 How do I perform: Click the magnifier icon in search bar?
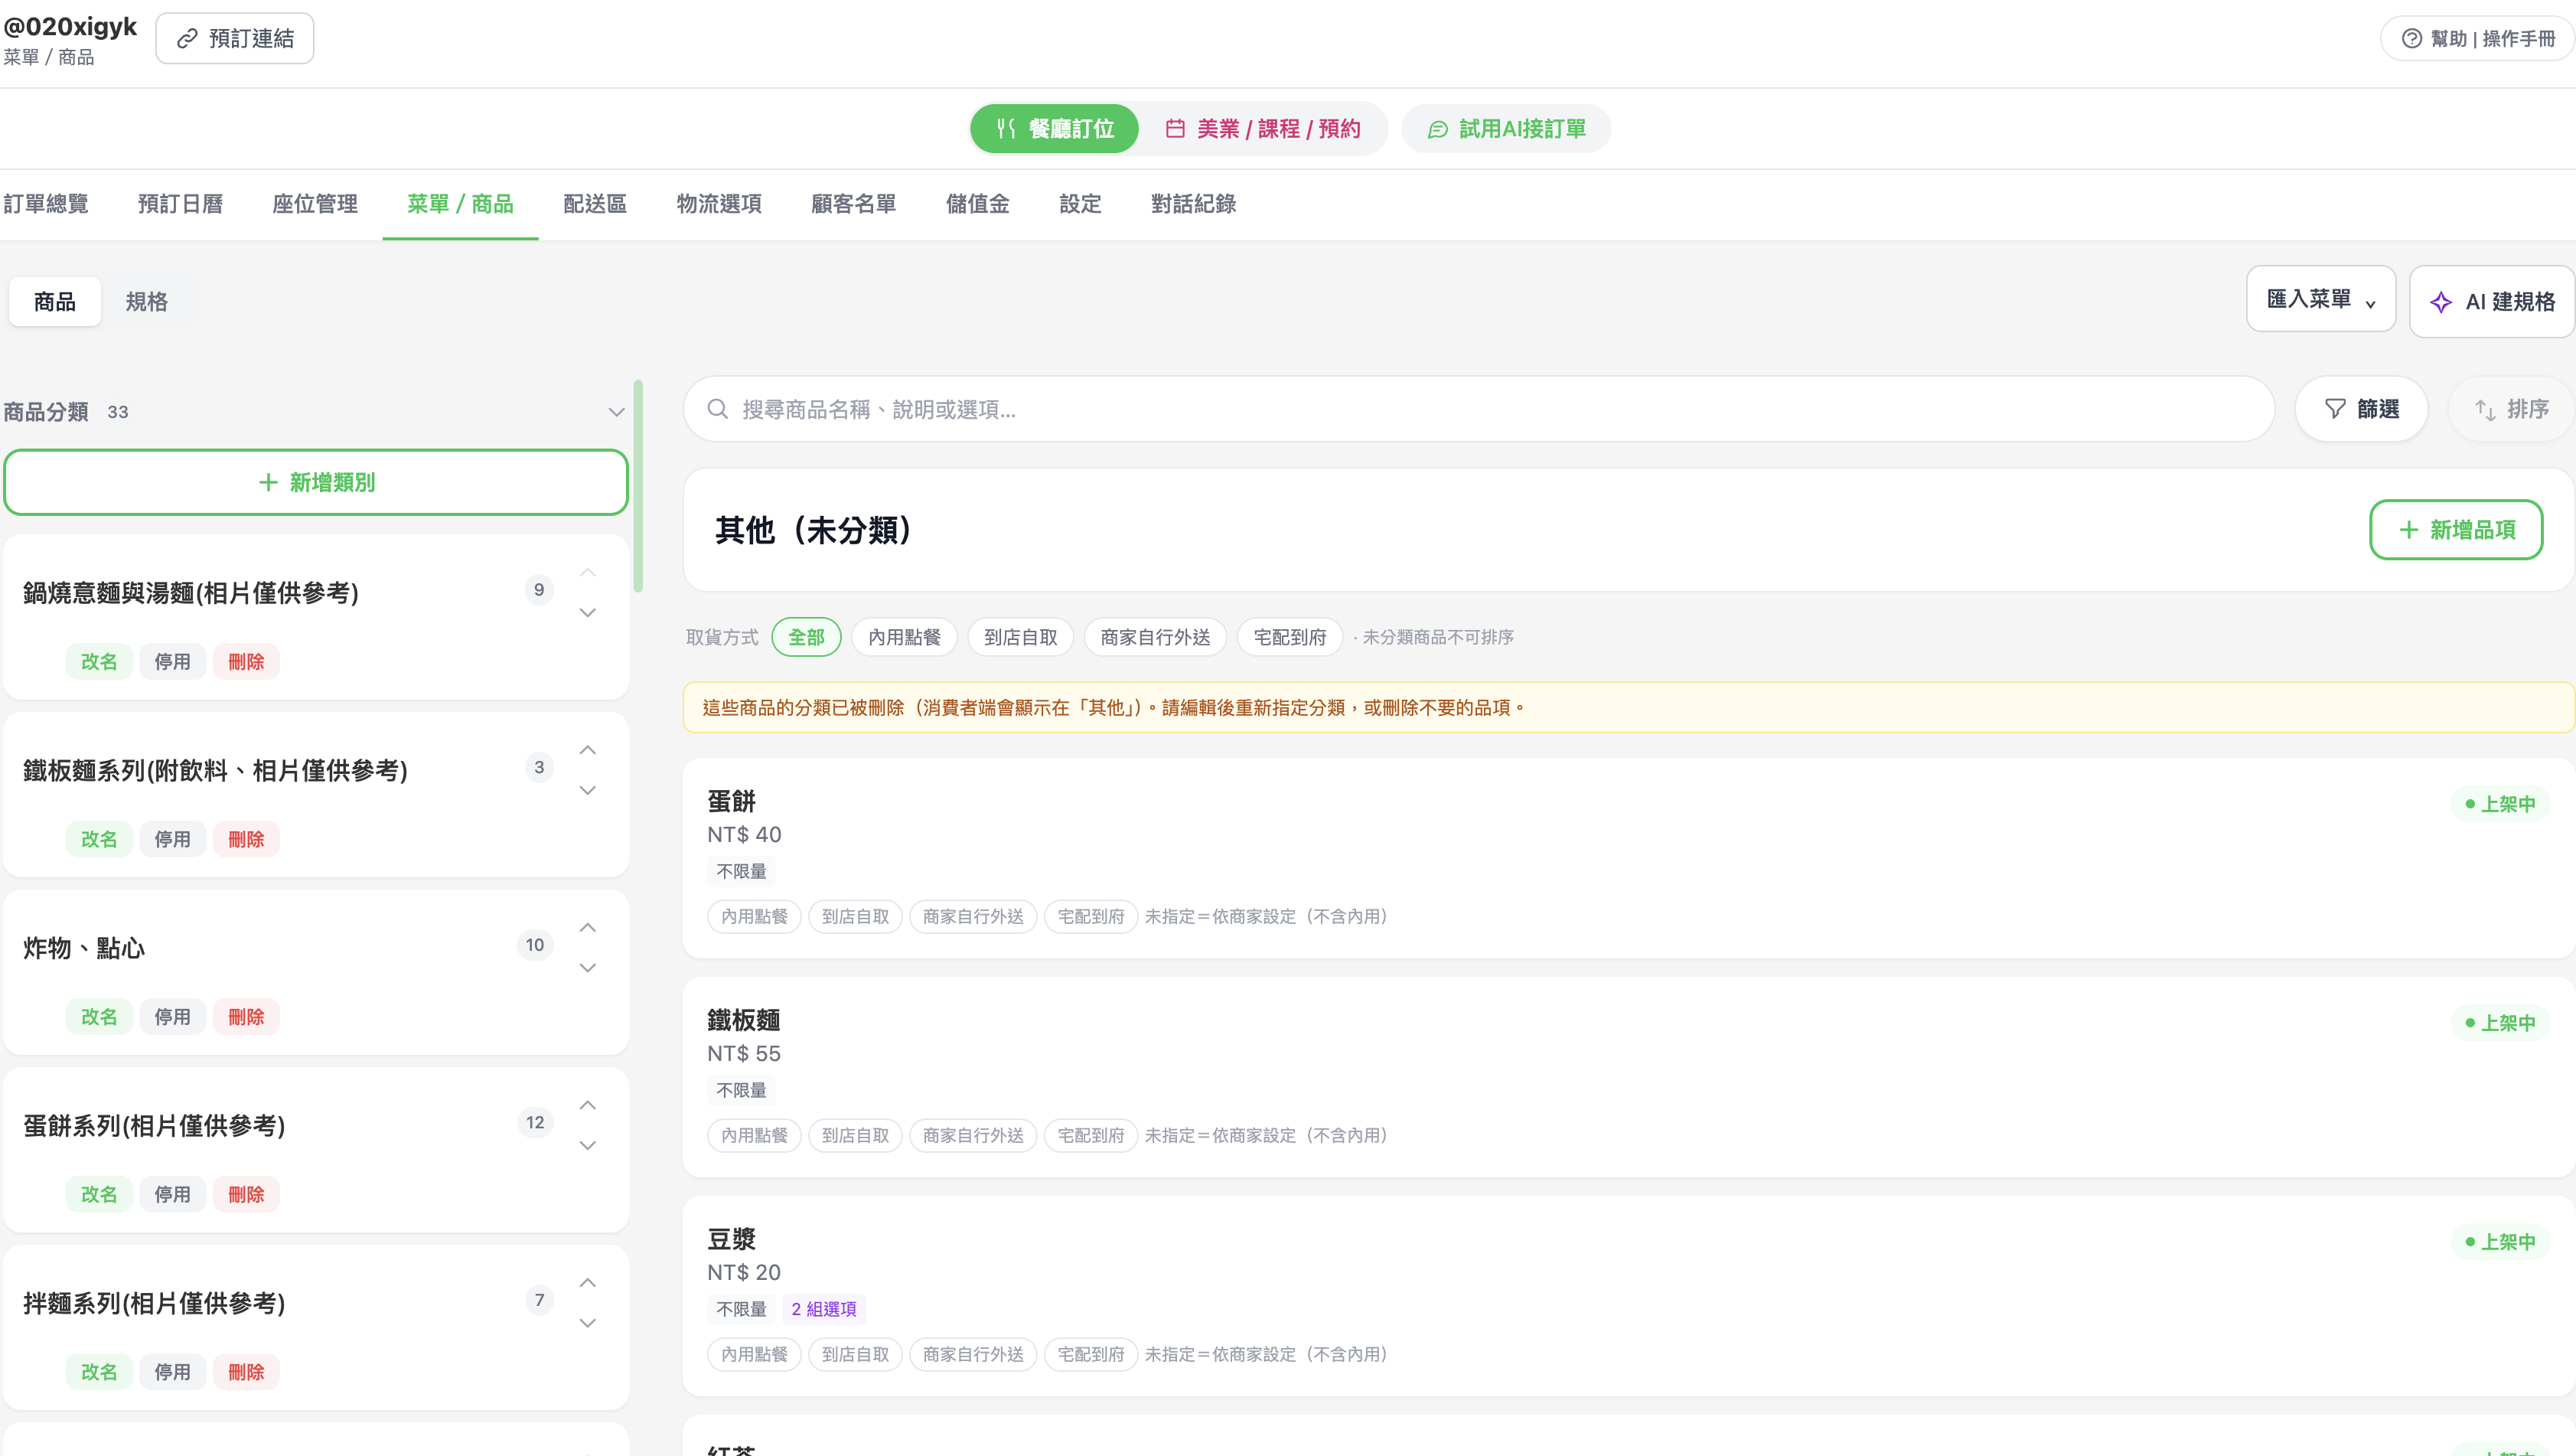coord(717,409)
